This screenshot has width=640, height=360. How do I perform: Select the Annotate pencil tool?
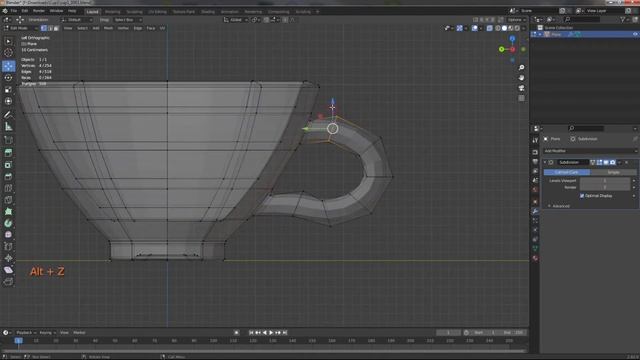tap(8, 115)
